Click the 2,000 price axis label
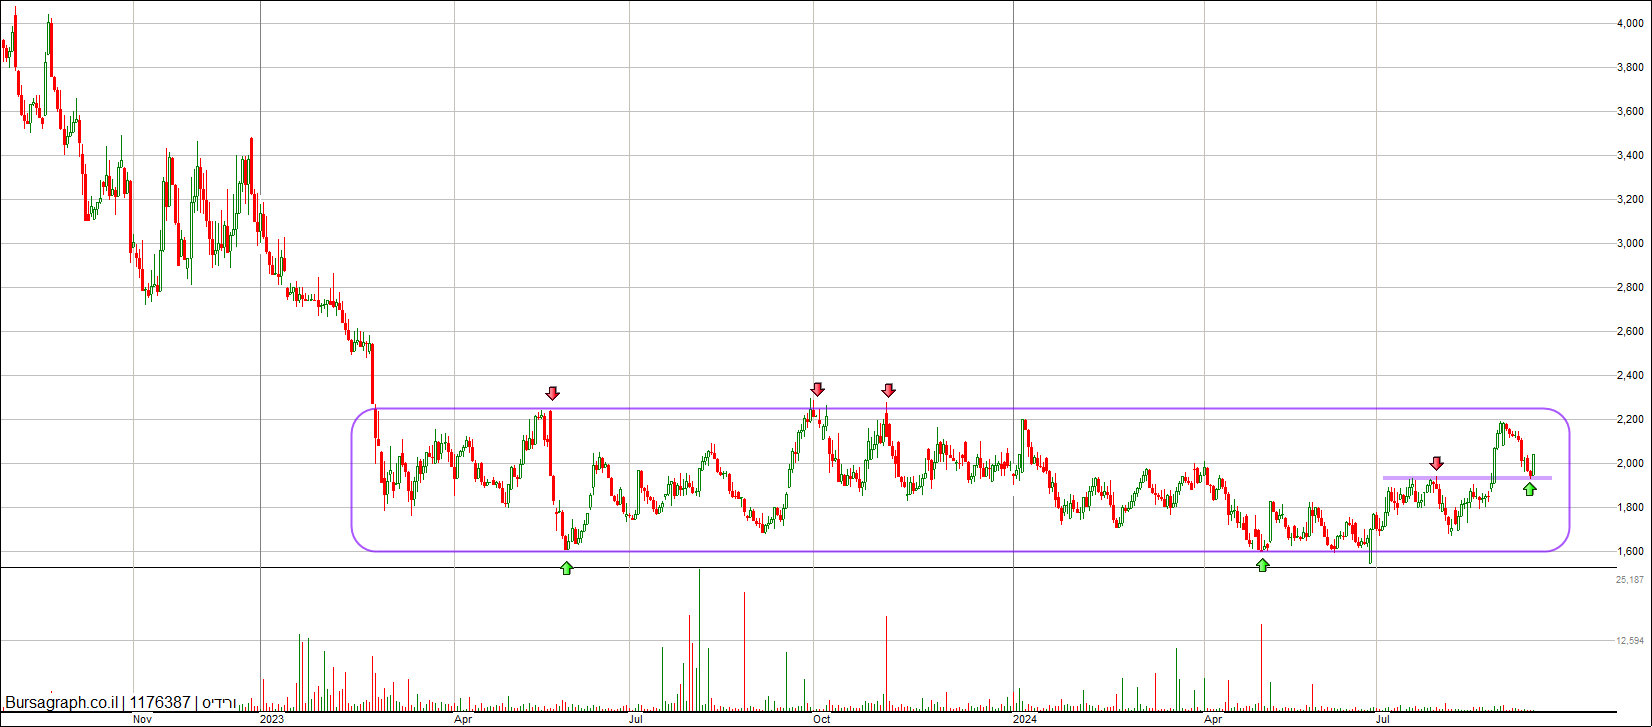 [x=1630, y=464]
